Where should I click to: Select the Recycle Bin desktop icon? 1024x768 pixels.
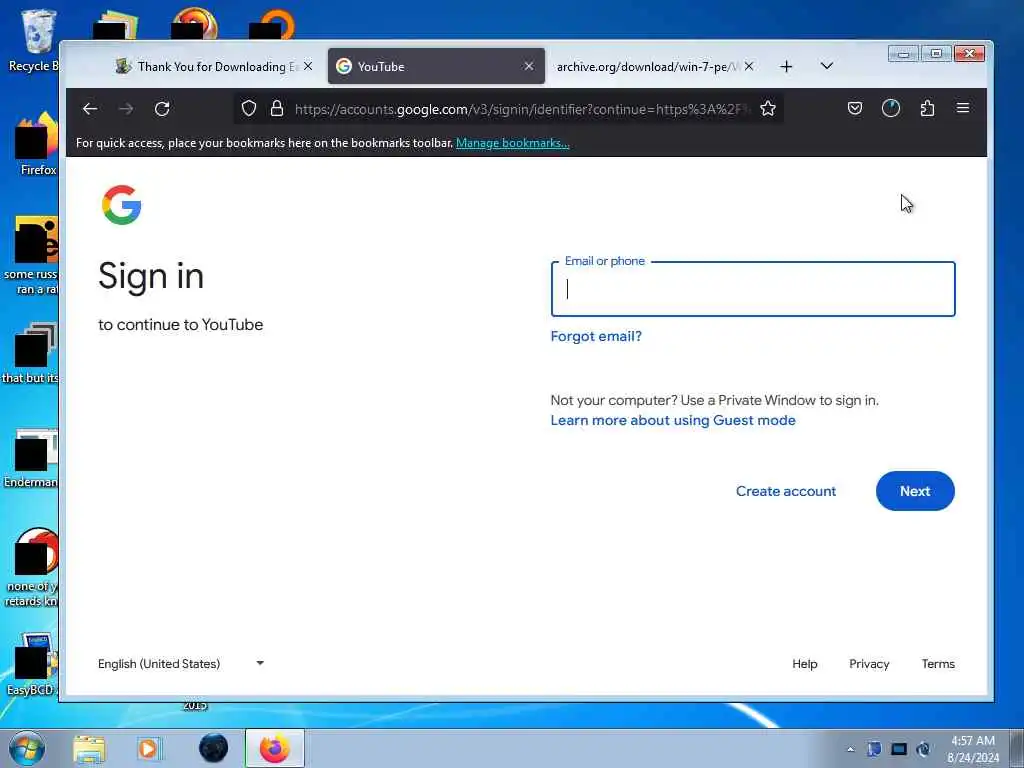[34, 40]
